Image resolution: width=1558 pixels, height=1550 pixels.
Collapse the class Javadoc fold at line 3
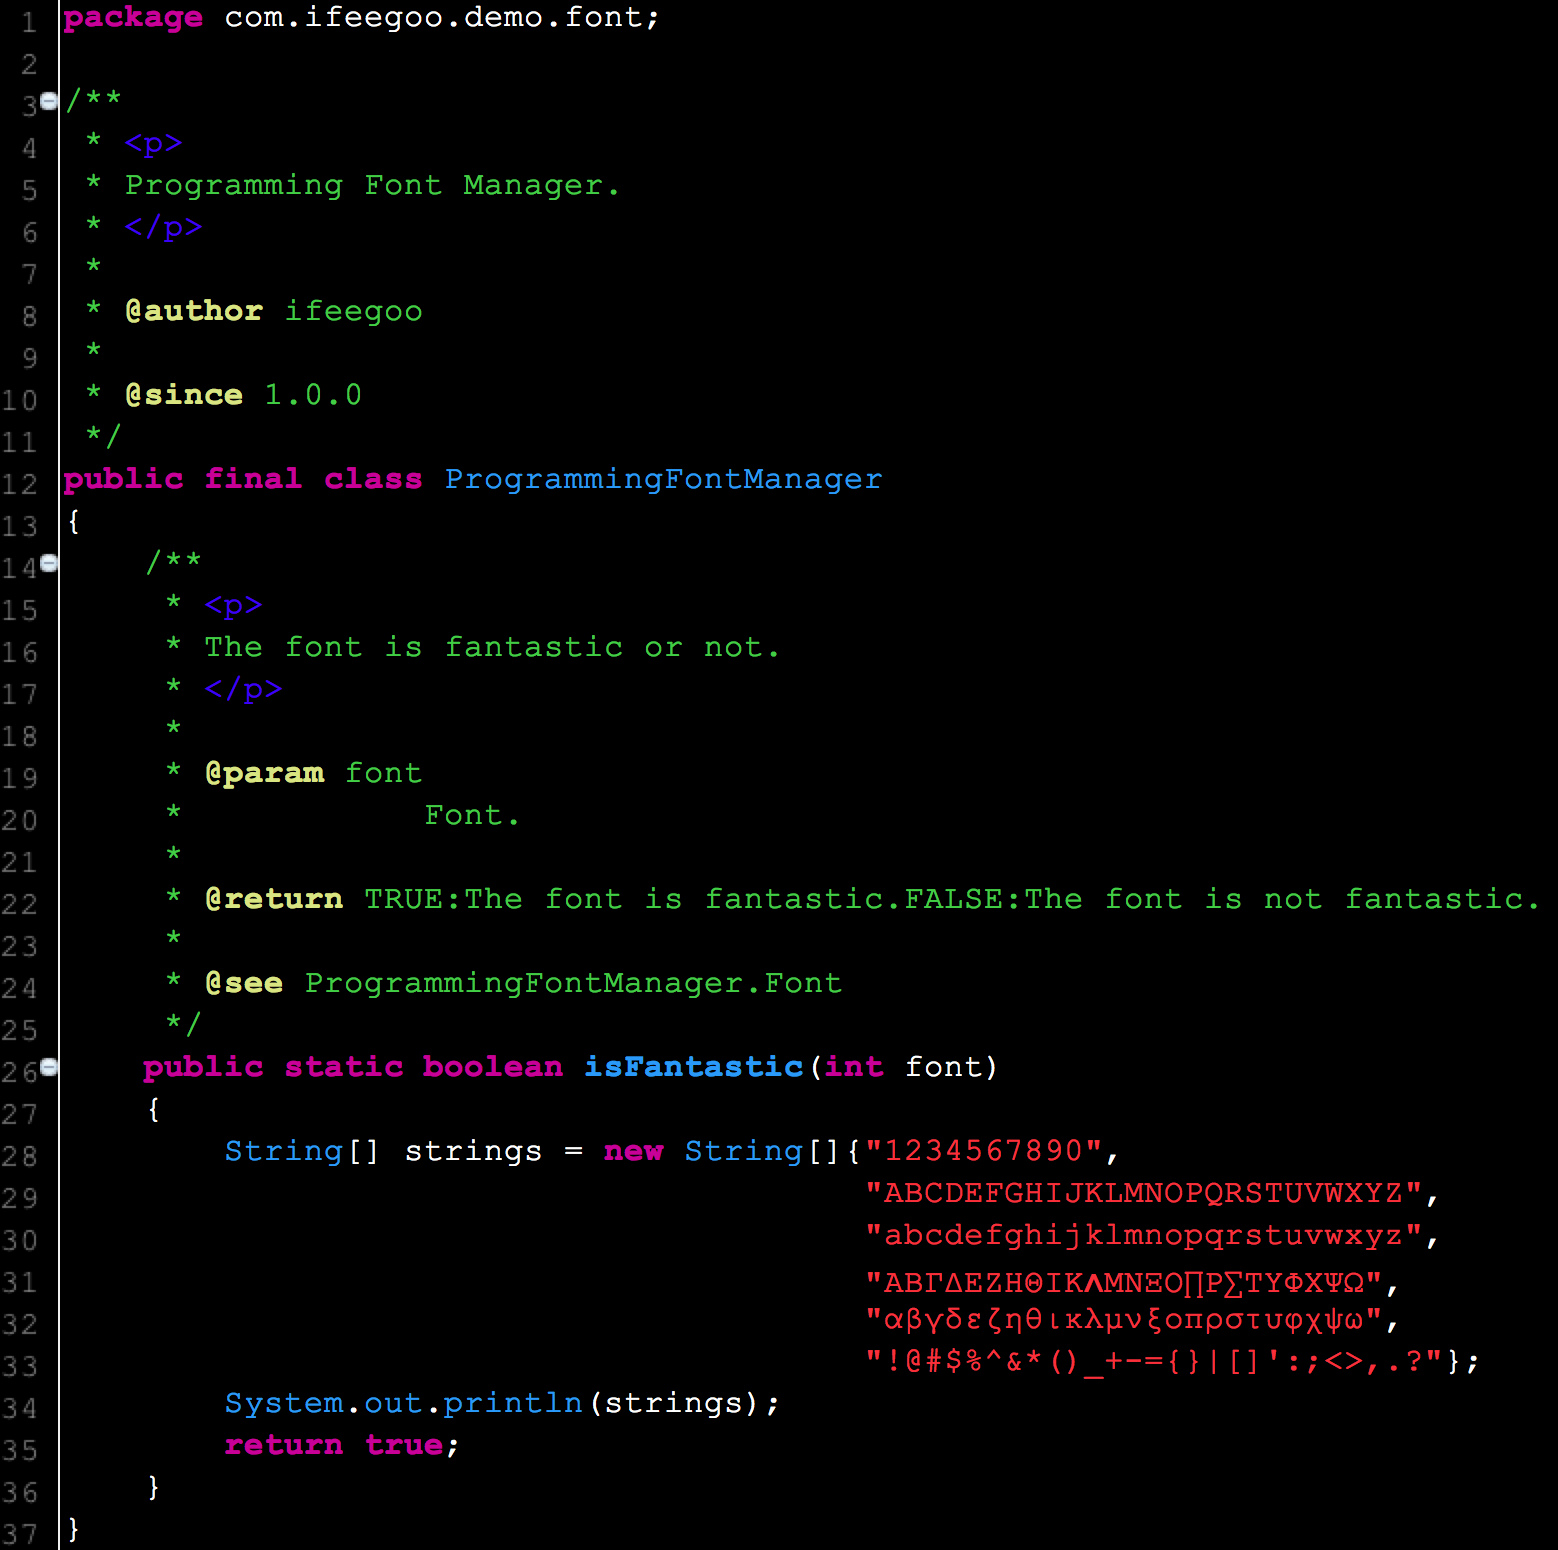[48, 100]
